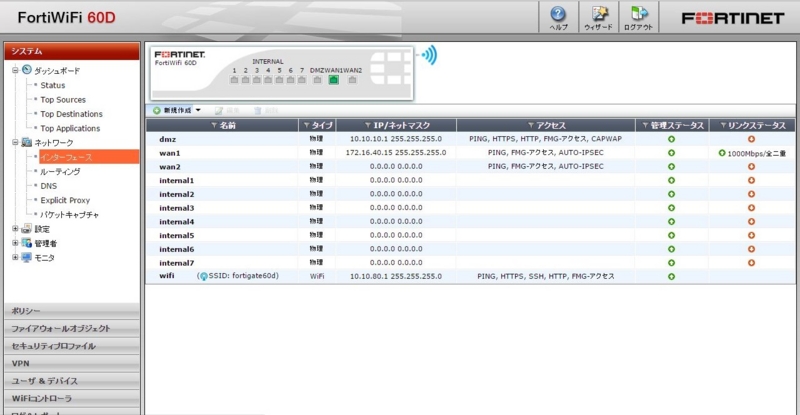This screenshot has height=415, width=800.
Task: Click INTERNAL port 4 icon
Action: tap(268, 80)
